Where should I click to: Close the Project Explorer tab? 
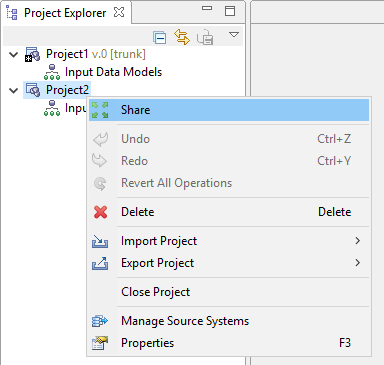(x=119, y=12)
